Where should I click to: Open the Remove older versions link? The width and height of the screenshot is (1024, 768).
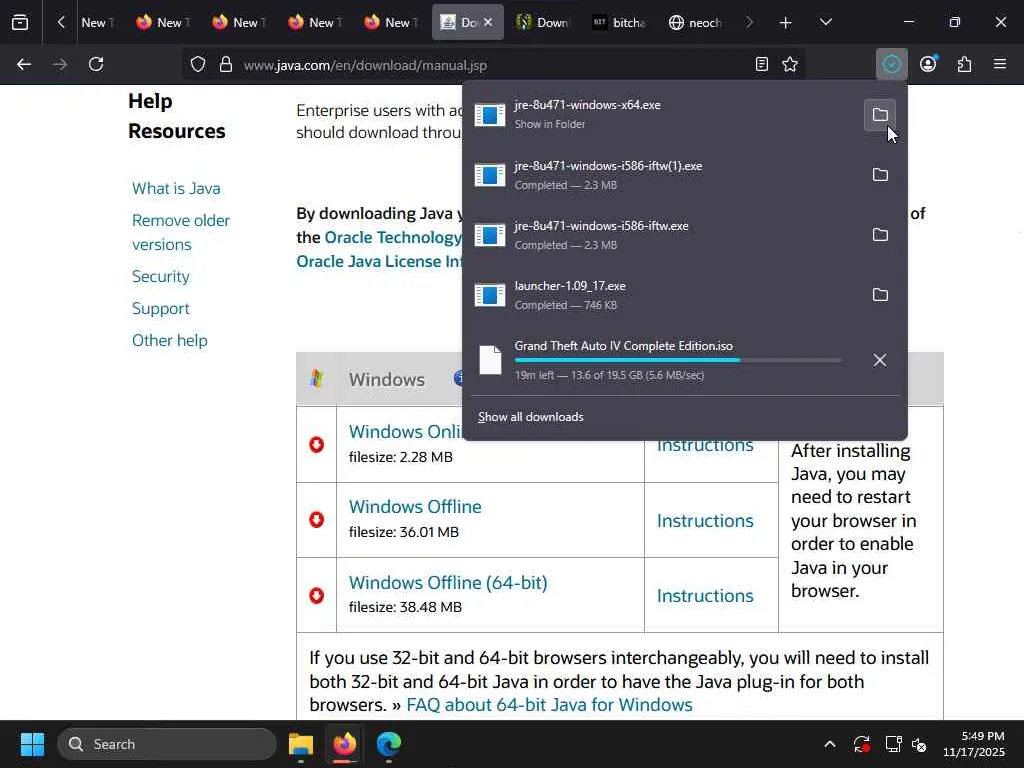[x=181, y=232]
